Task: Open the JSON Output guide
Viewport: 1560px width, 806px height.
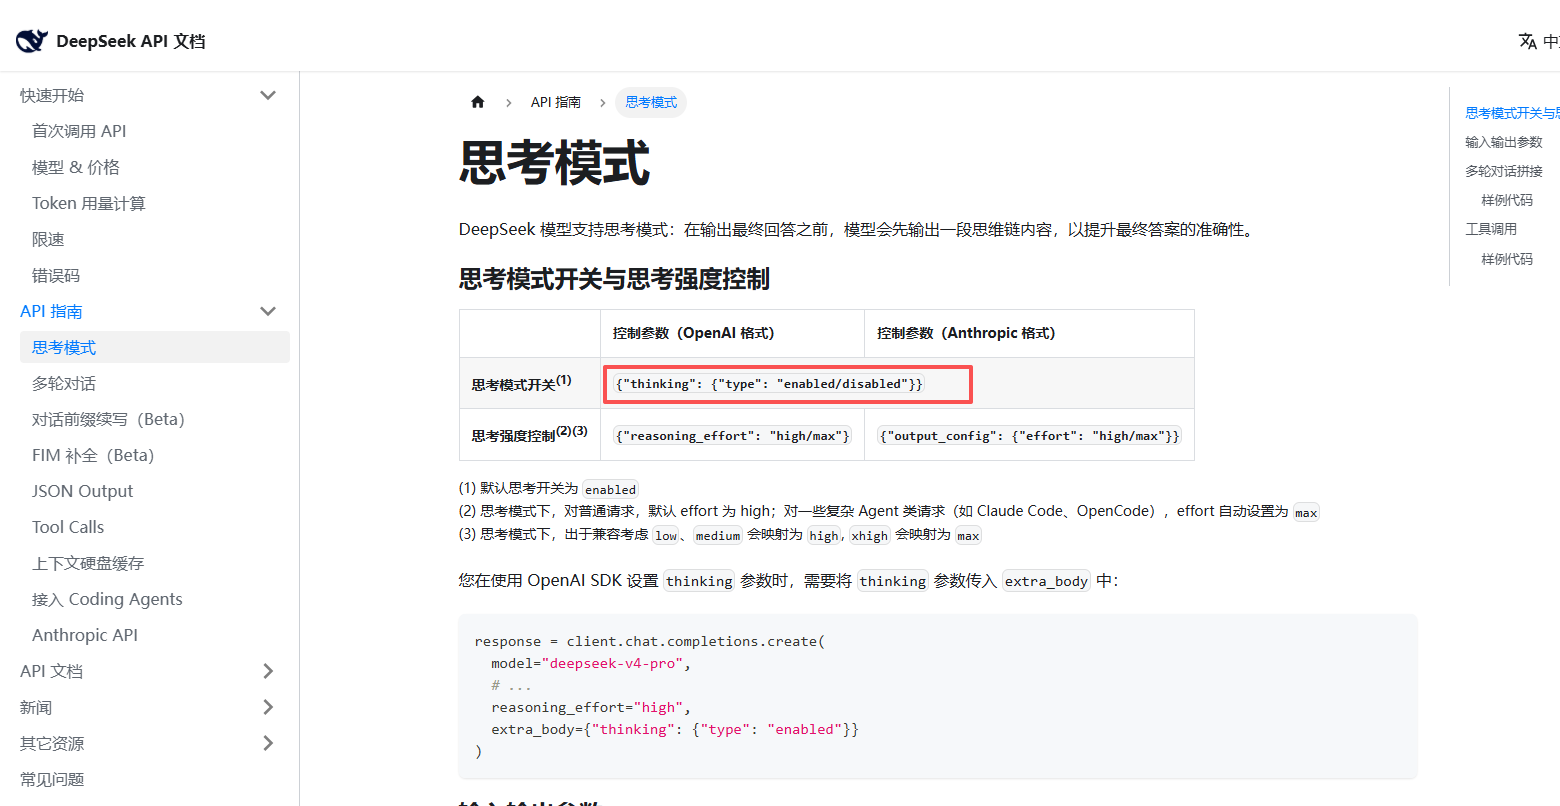Action: pos(82,491)
